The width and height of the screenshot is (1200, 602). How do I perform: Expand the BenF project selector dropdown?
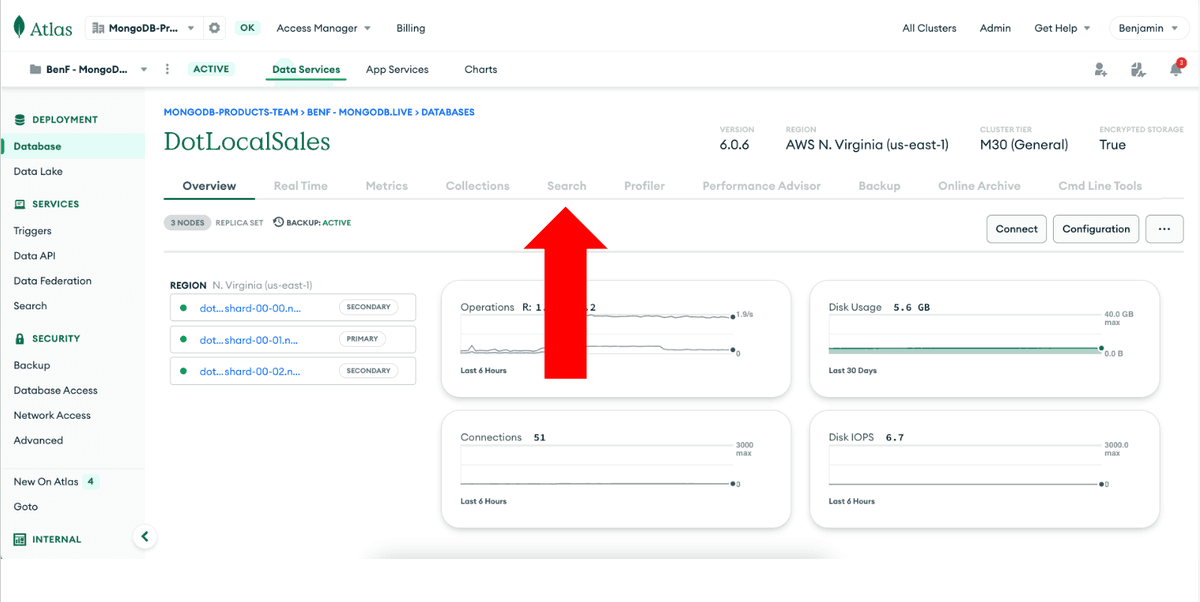[x=88, y=70]
